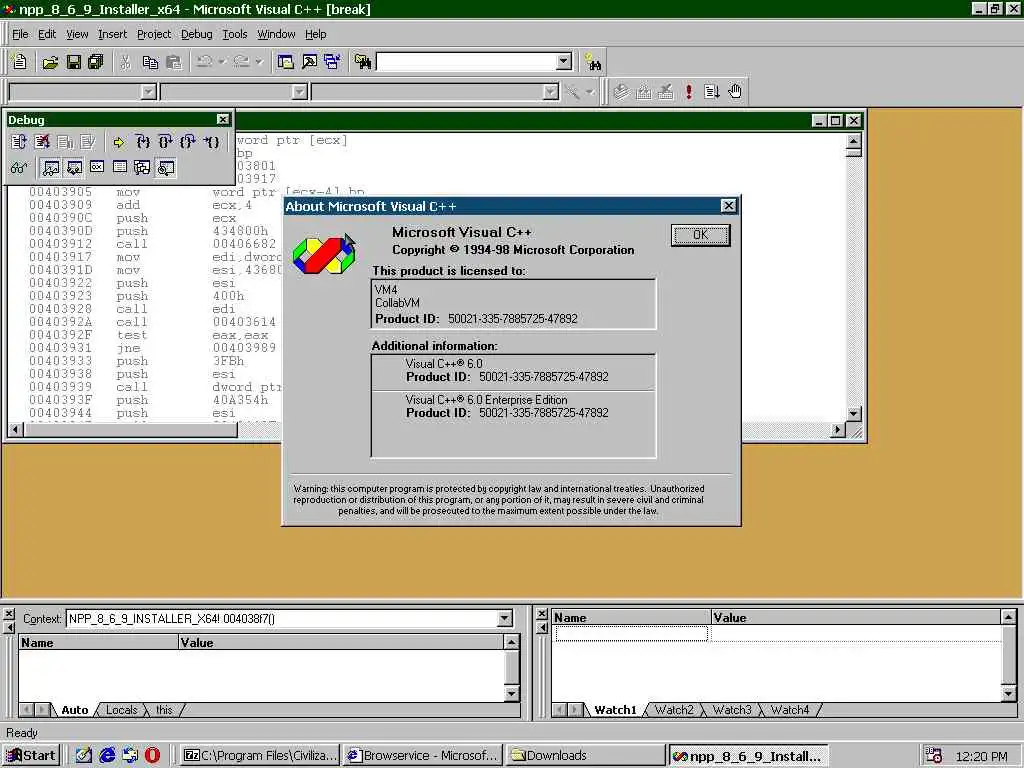Expand the Context dropdown in Variables pane

coord(504,618)
